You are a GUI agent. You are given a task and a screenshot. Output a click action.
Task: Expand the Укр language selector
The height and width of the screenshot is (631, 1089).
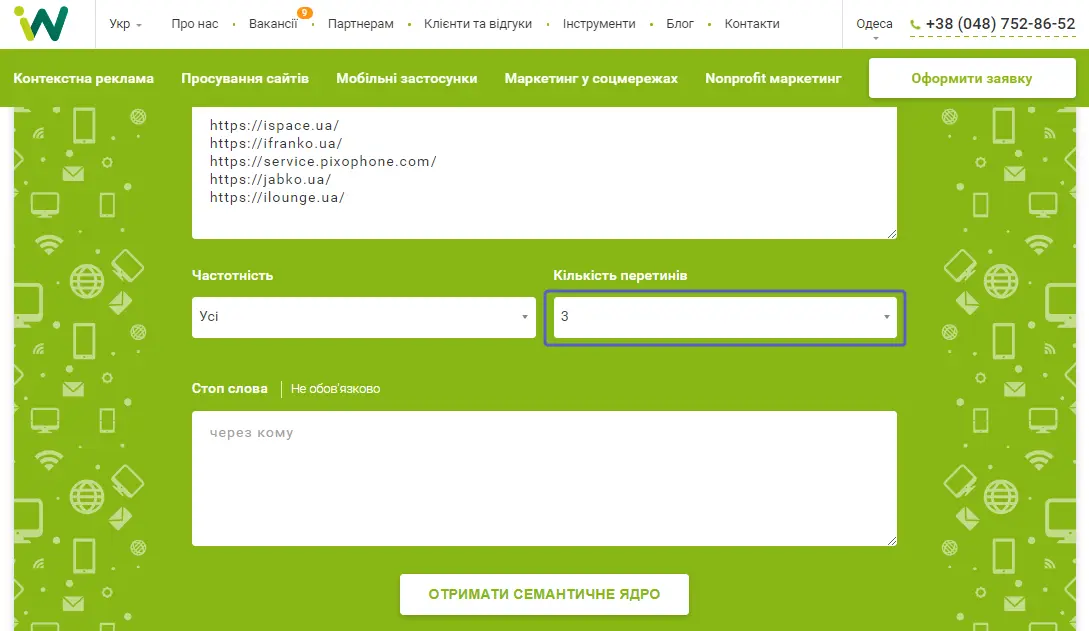(x=125, y=24)
